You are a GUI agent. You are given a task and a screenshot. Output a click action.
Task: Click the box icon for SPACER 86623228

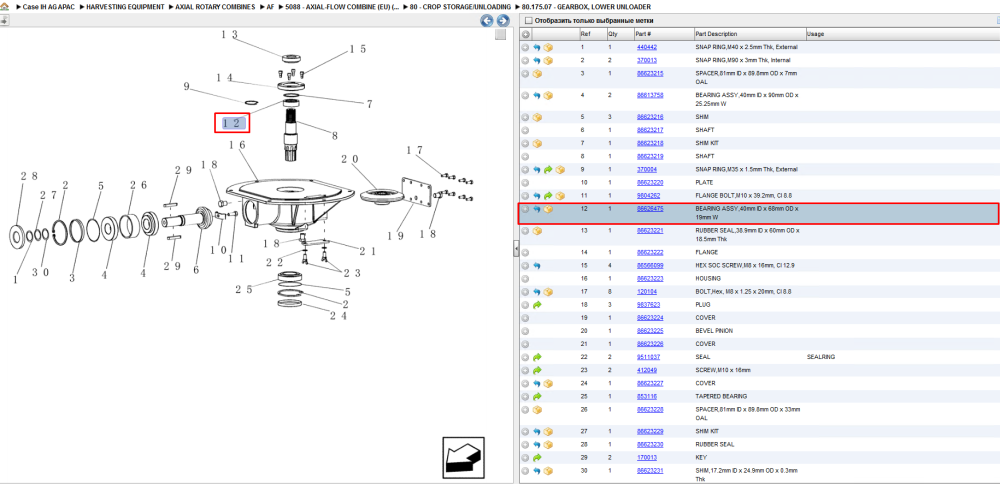[537, 409]
